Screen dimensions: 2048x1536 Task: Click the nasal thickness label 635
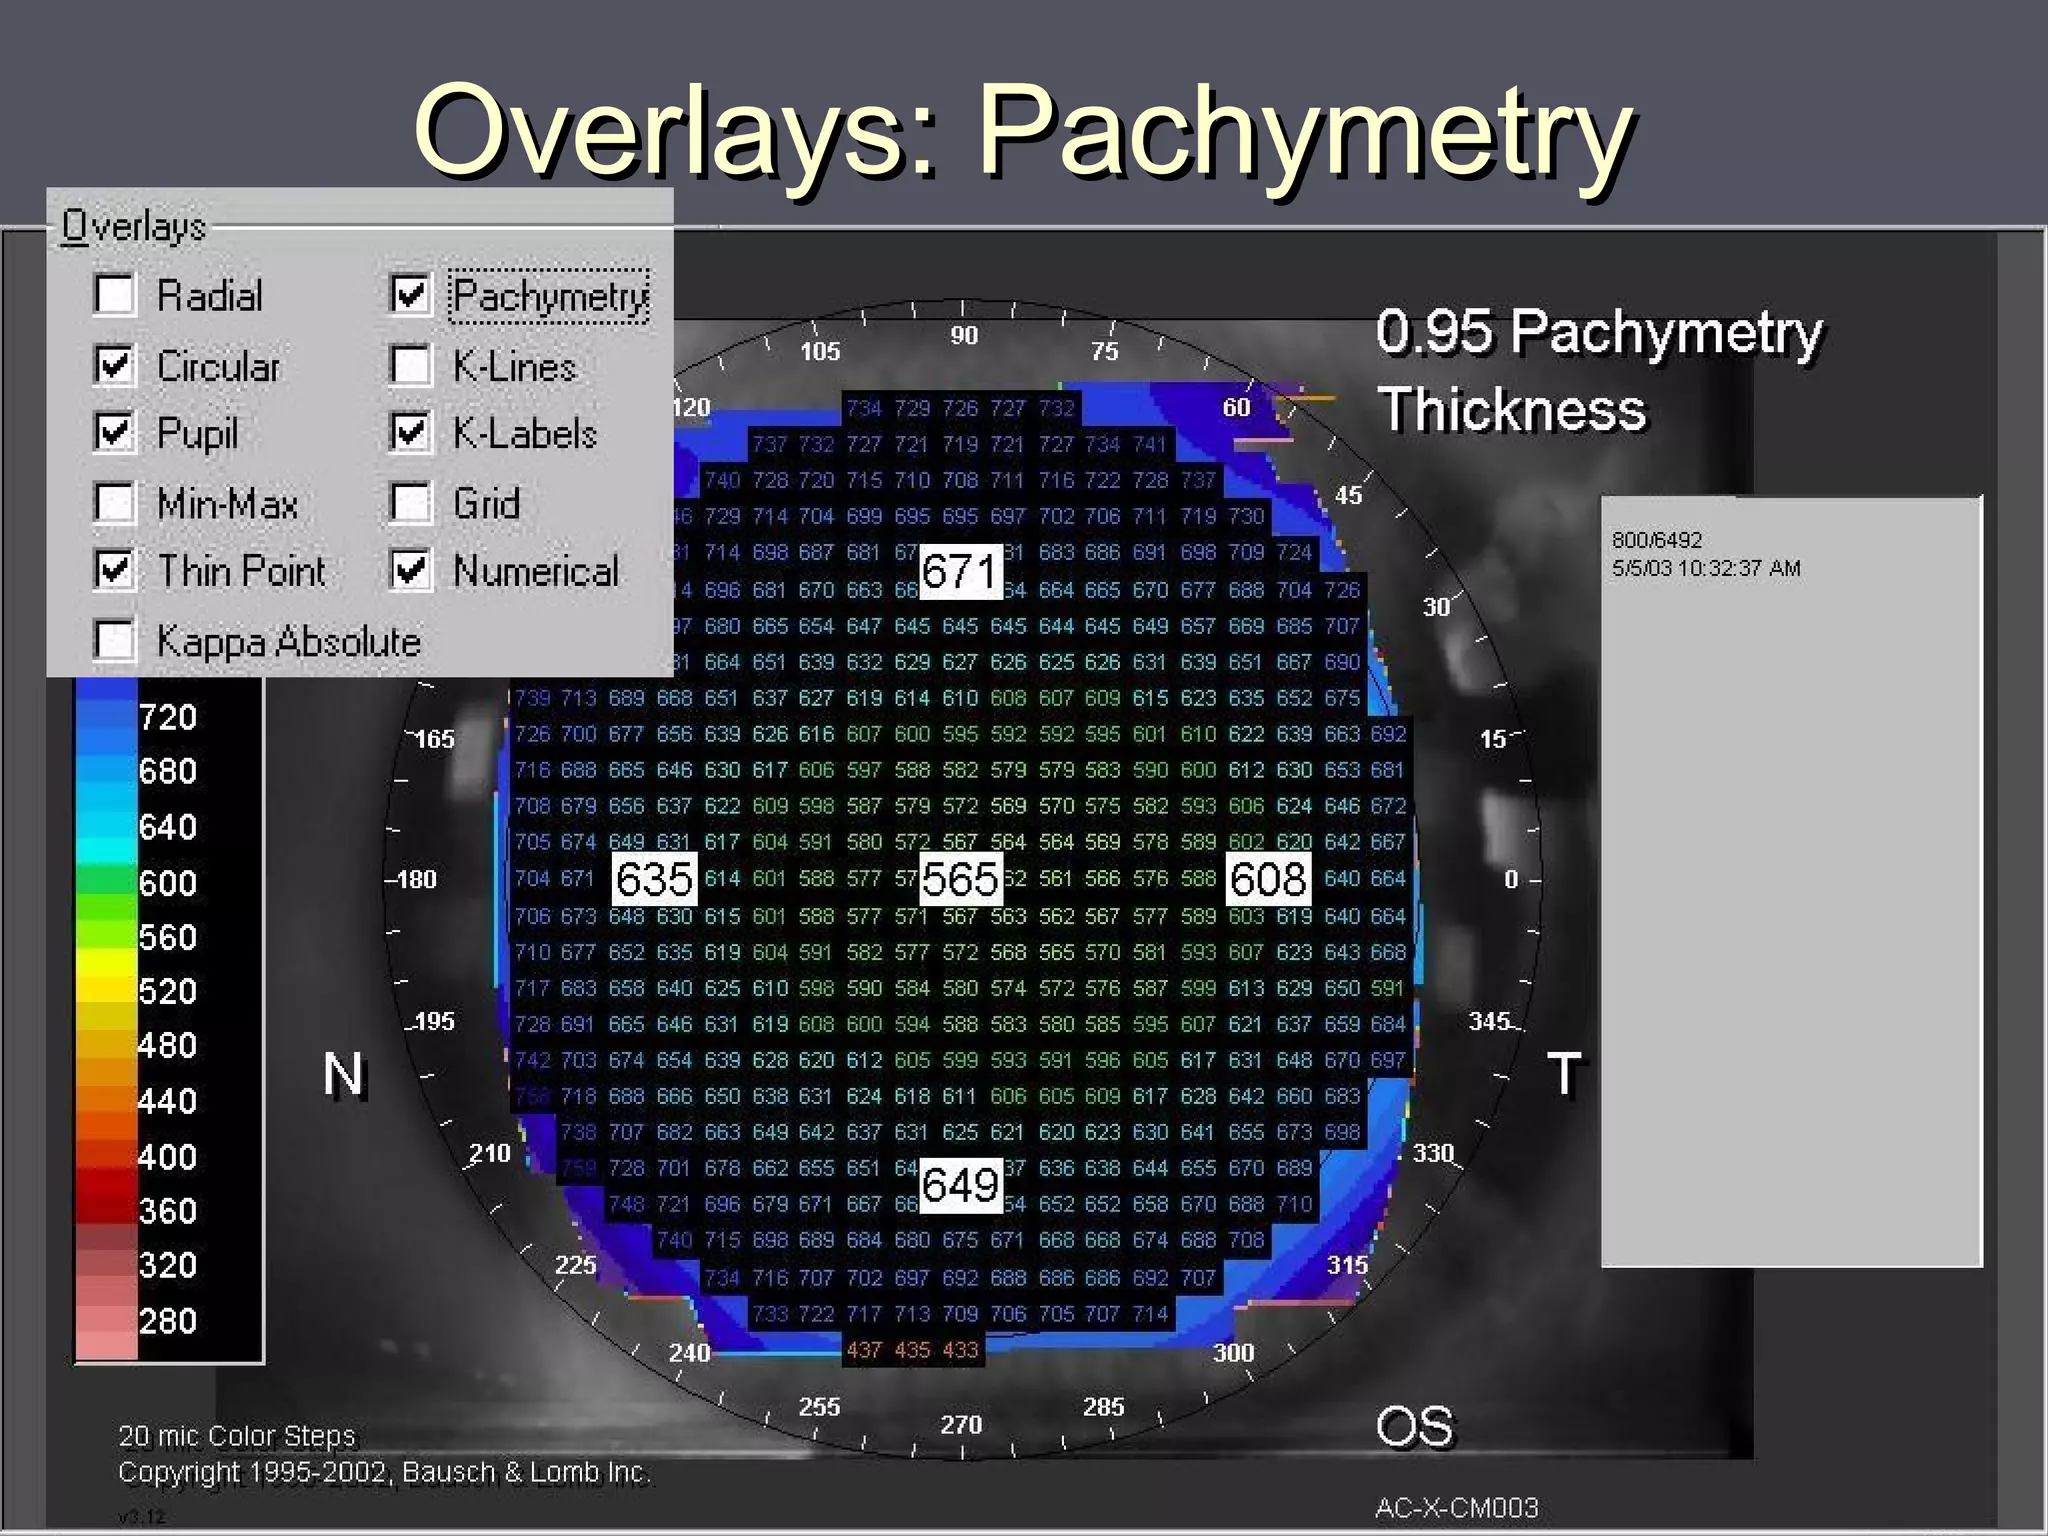(x=654, y=879)
